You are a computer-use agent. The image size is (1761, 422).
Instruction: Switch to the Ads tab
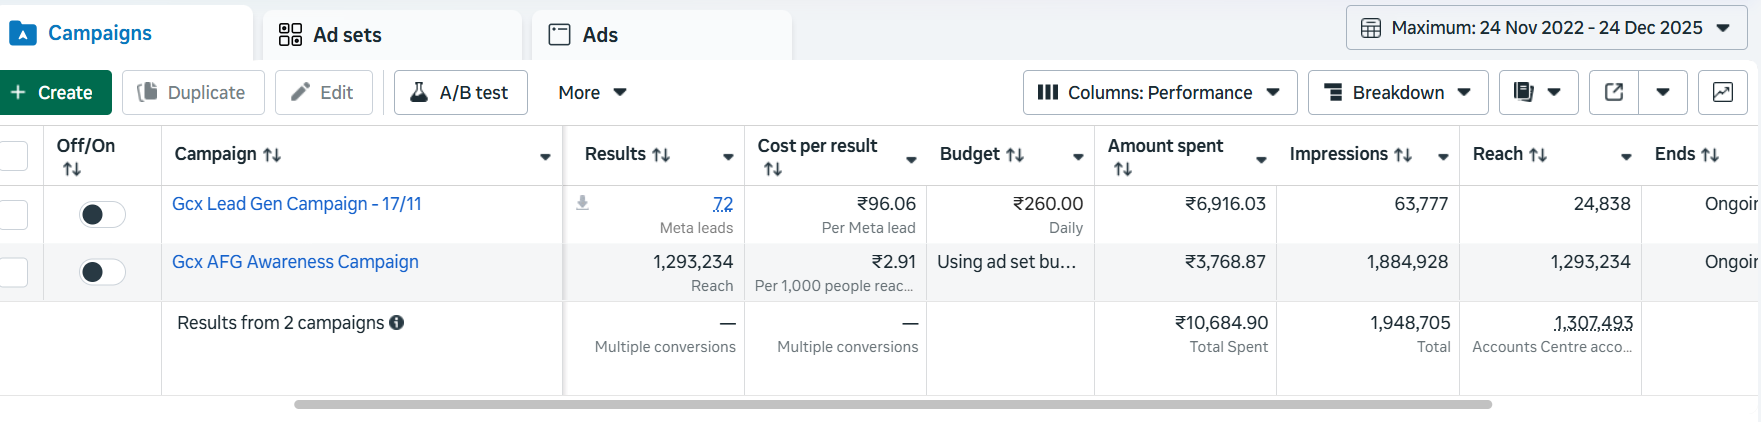(584, 35)
